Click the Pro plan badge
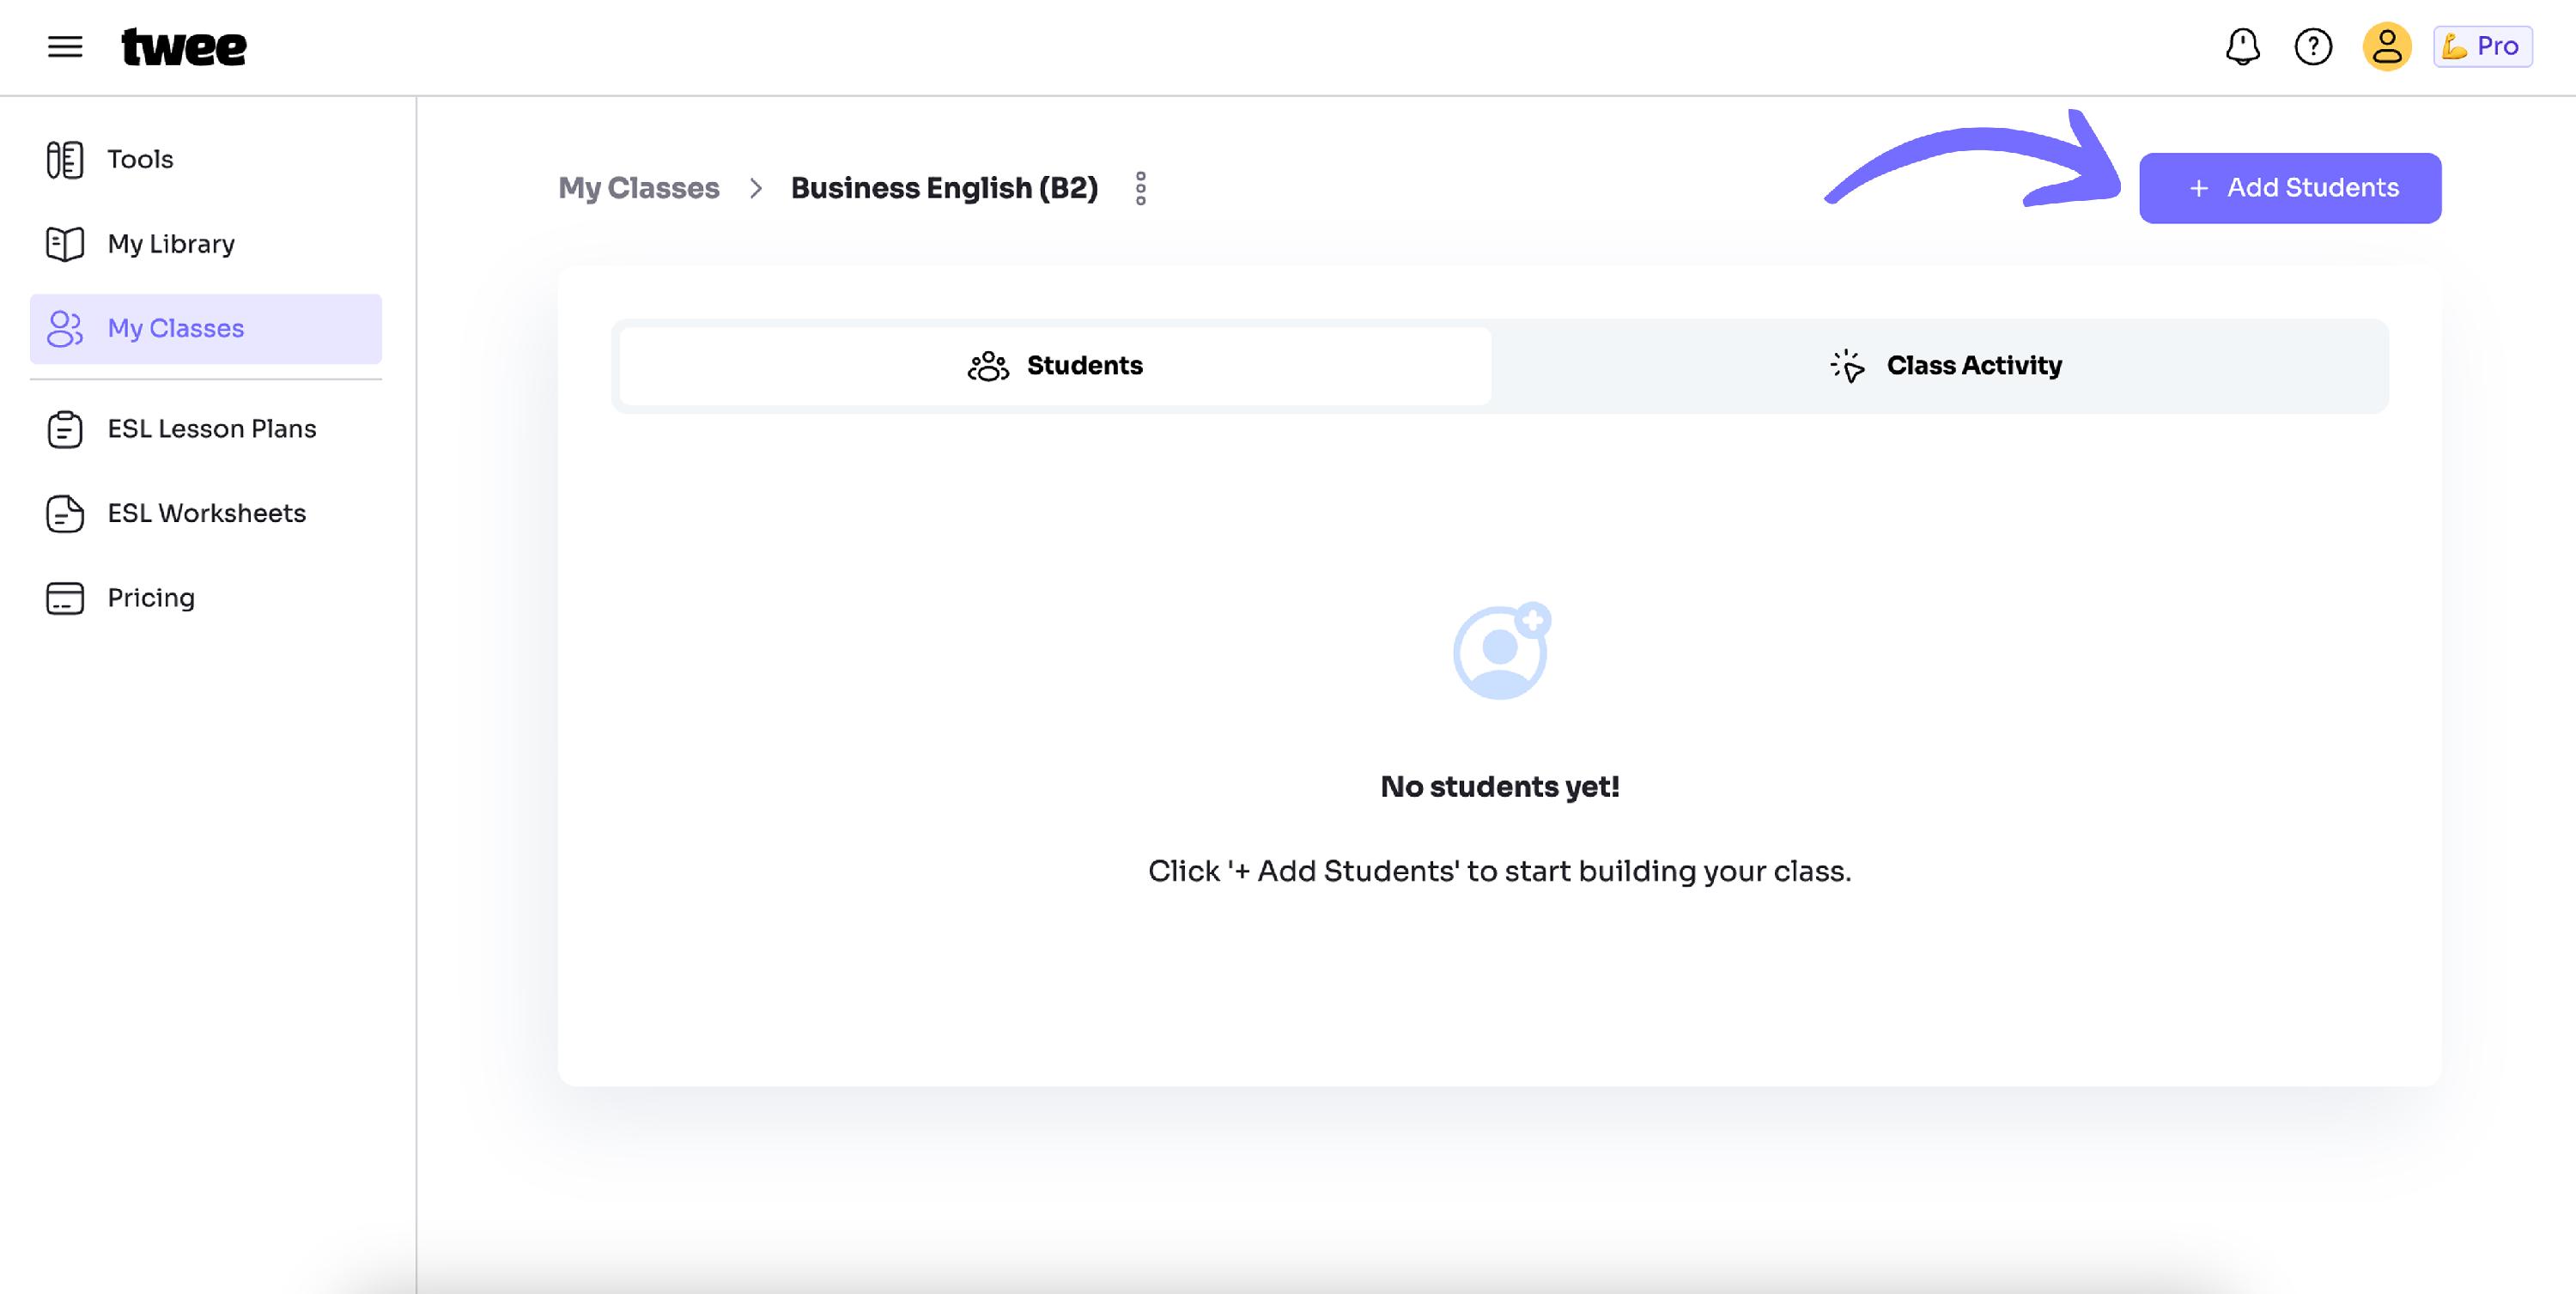2576x1294 pixels. coord(2482,47)
